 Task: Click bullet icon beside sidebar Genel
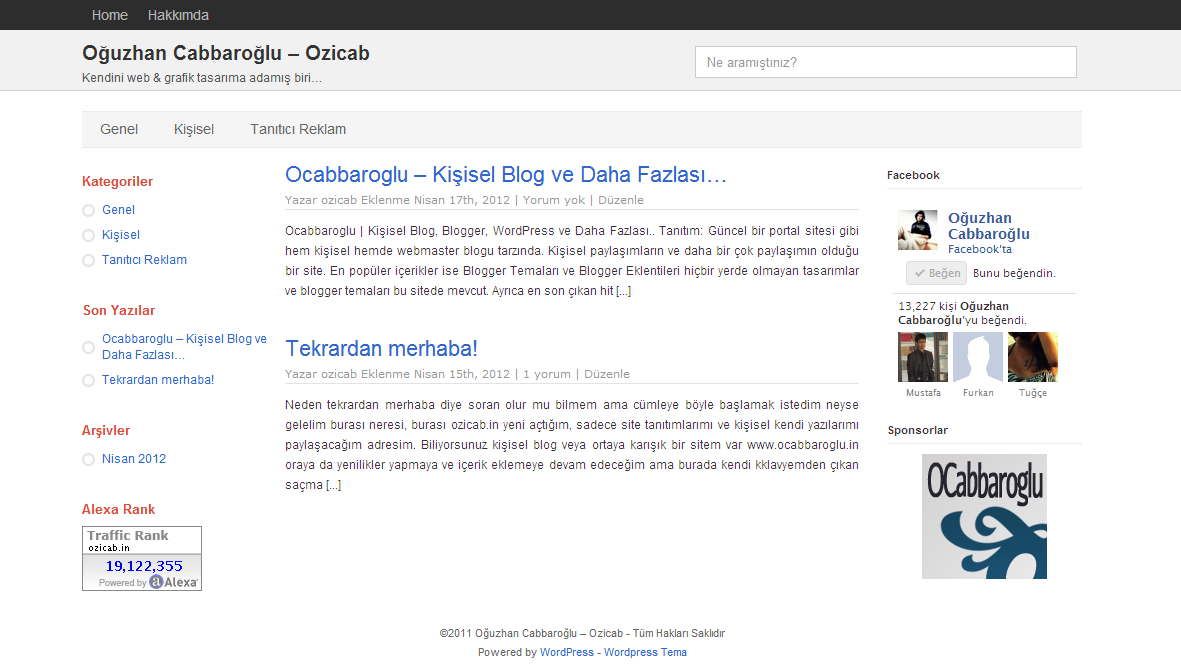[88, 210]
